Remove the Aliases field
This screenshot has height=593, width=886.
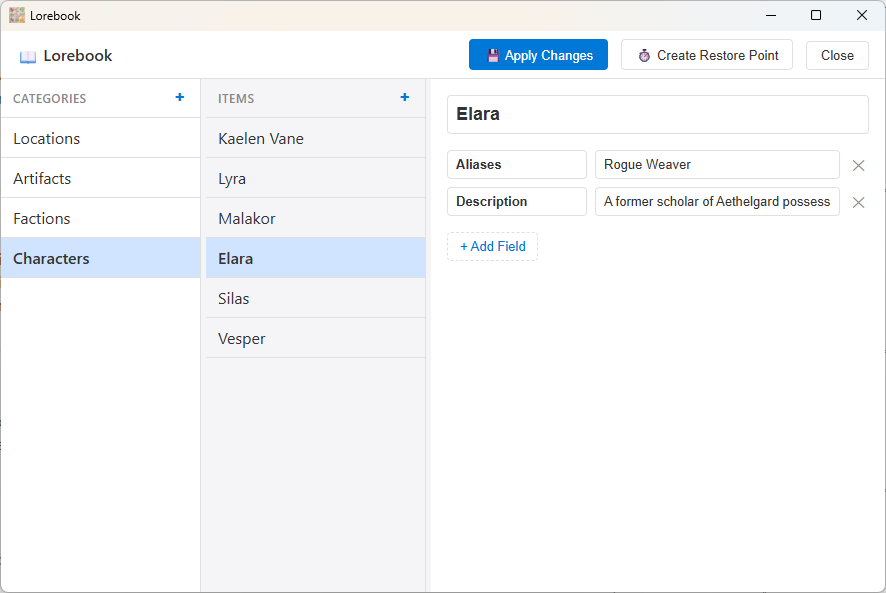click(x=858, y=166)
